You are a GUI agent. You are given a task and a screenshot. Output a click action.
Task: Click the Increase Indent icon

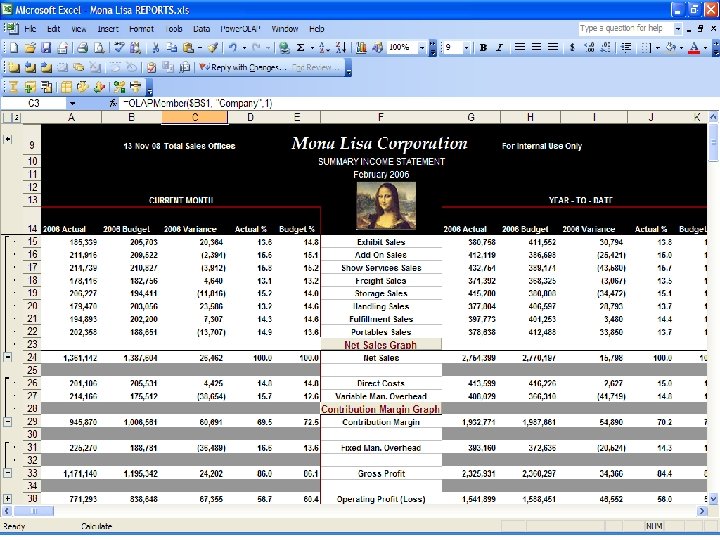(x=626, y=47)
